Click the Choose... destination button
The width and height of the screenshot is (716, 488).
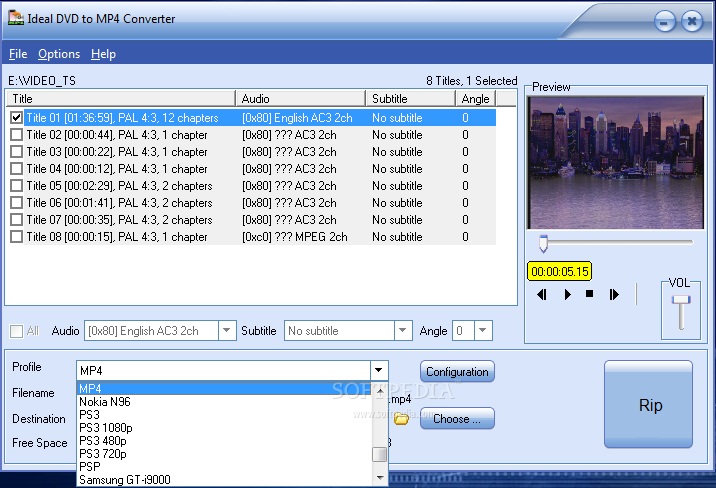[x=457, y=419]
